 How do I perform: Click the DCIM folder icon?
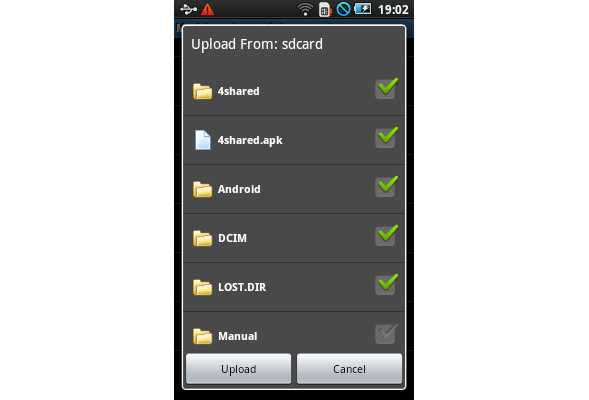click(x=202, y=238)
